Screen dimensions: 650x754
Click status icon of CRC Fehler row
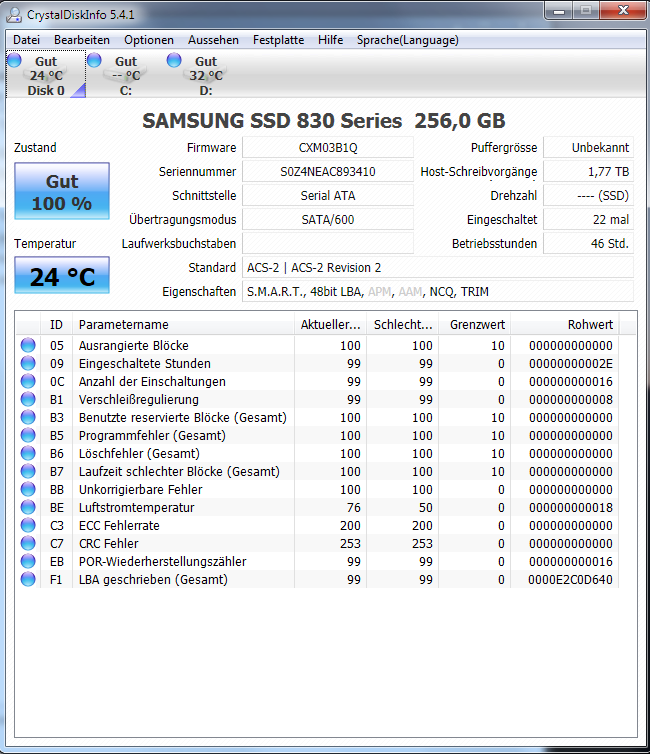28,543
